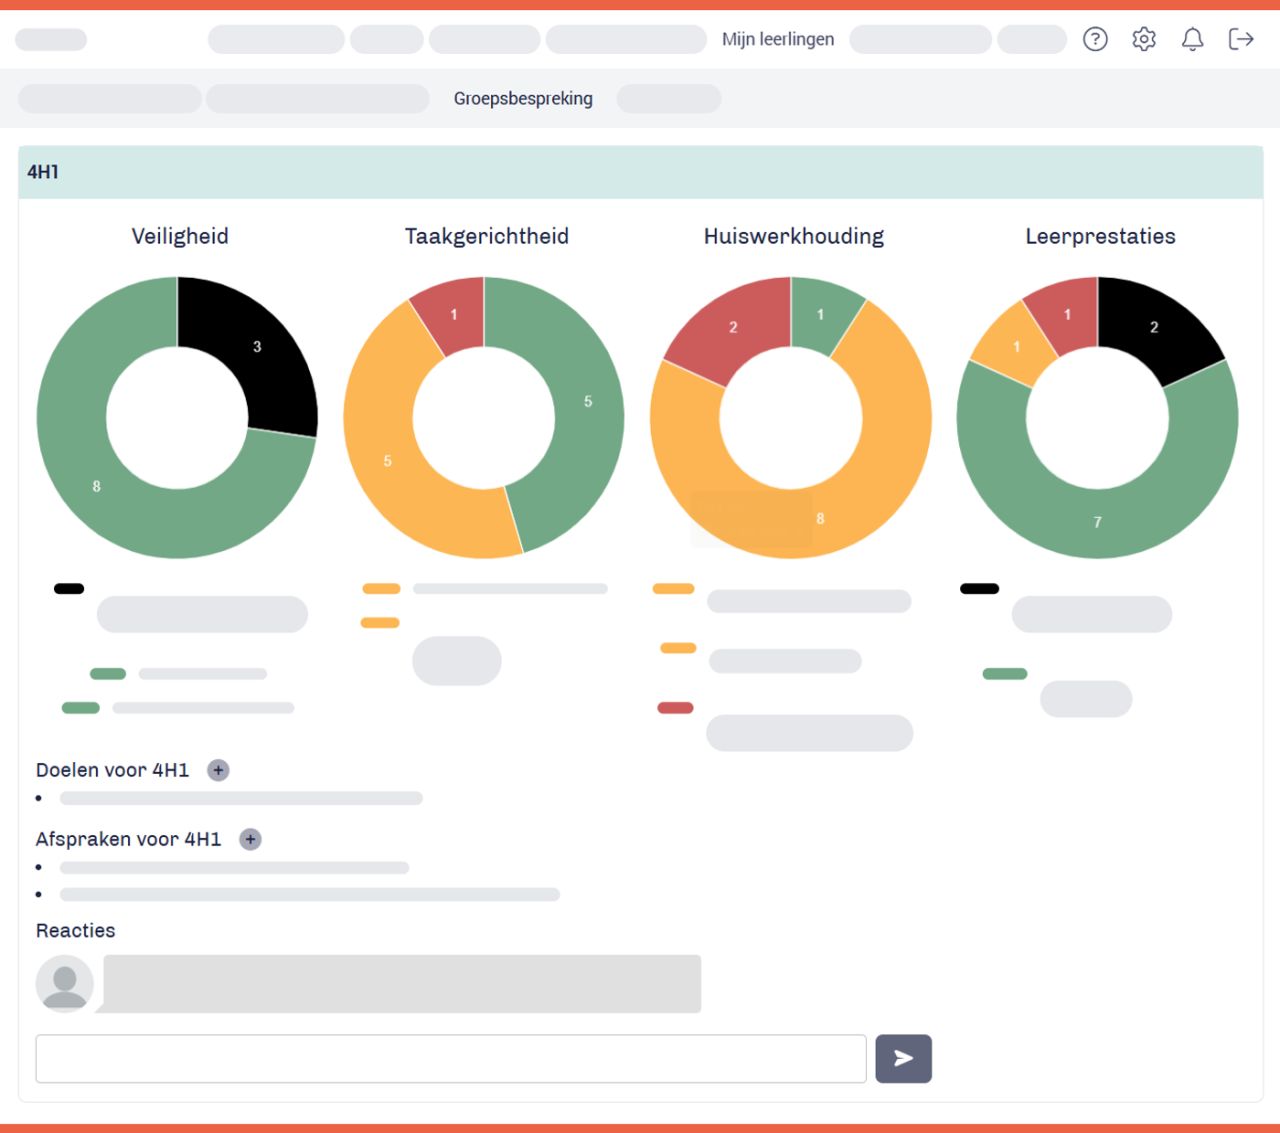Image resolution: width=1280 pixels, height=1133 pixels.
Task: Open the help question mark icon
Action: click(x=1095, y=39)
